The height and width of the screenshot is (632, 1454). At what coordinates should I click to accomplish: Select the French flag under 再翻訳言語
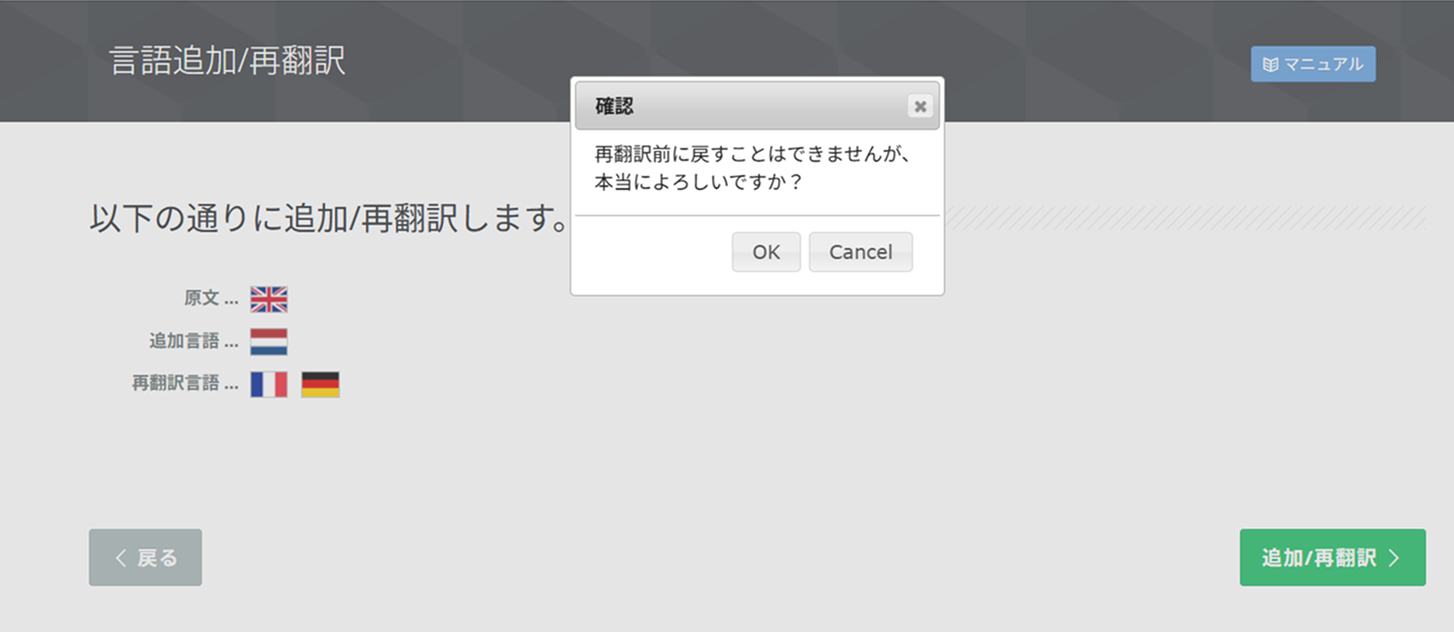pyautogui.click(x=269, y=385)
